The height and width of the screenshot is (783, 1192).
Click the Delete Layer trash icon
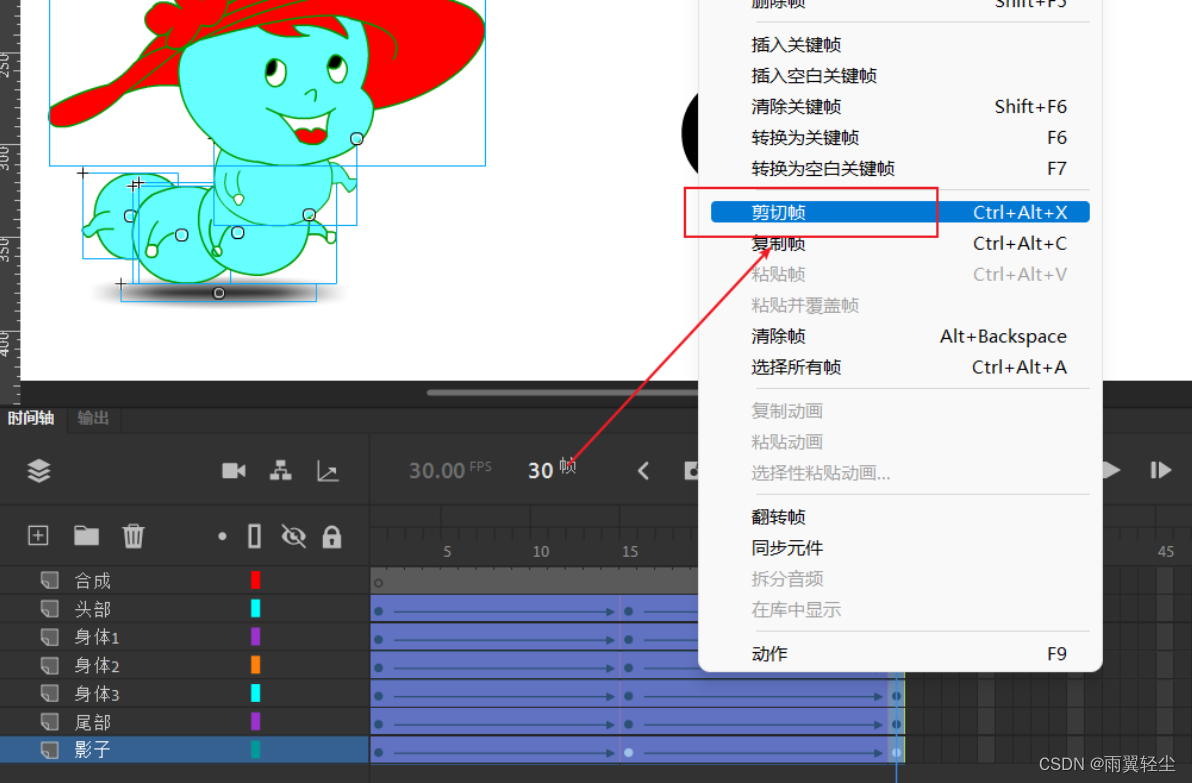[x=133, y=535]
